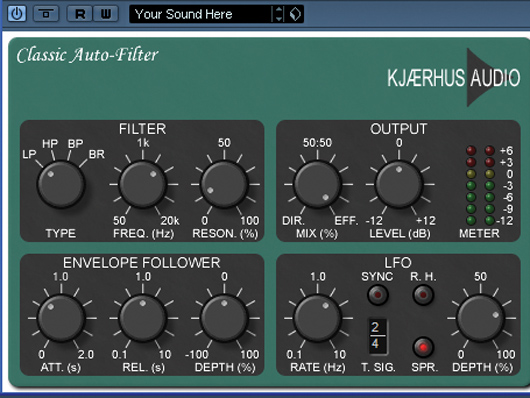Image resolution: width=530 pixels, height=398 pixels.
Task: Click the 'ENVELOPE FOLLOWER' section heading
Action: [x=142, y=263]
